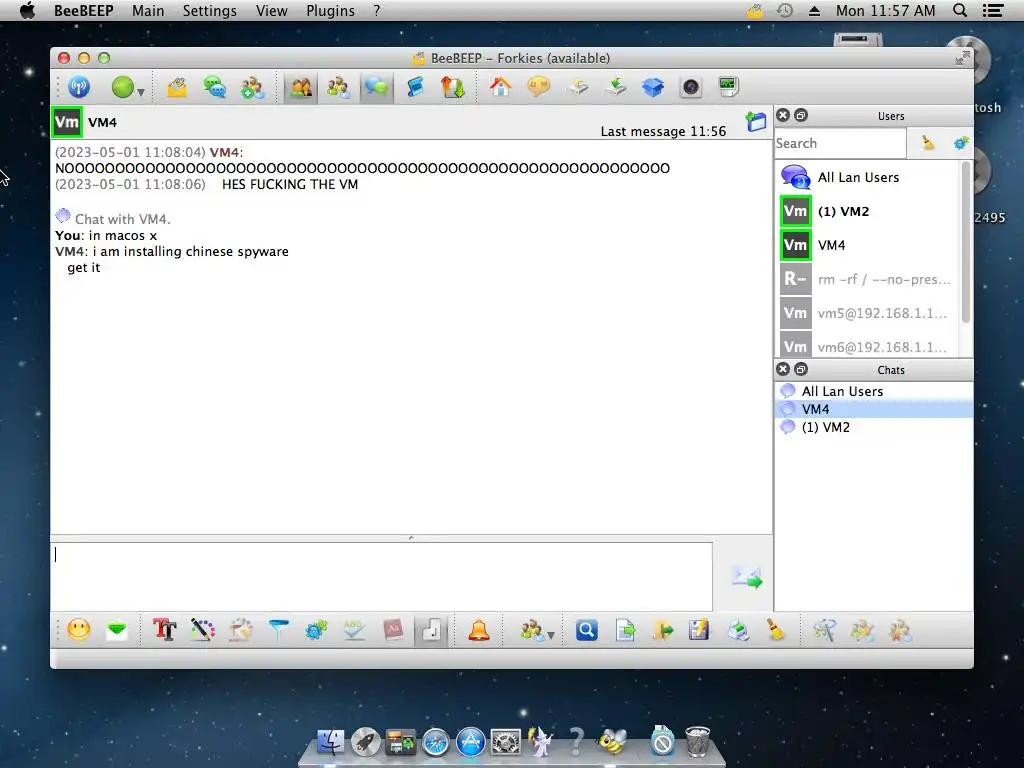The height and width of the screenshot is (768, 1024).
Task: Select All Lan Users in Users list
Action: 869,177
